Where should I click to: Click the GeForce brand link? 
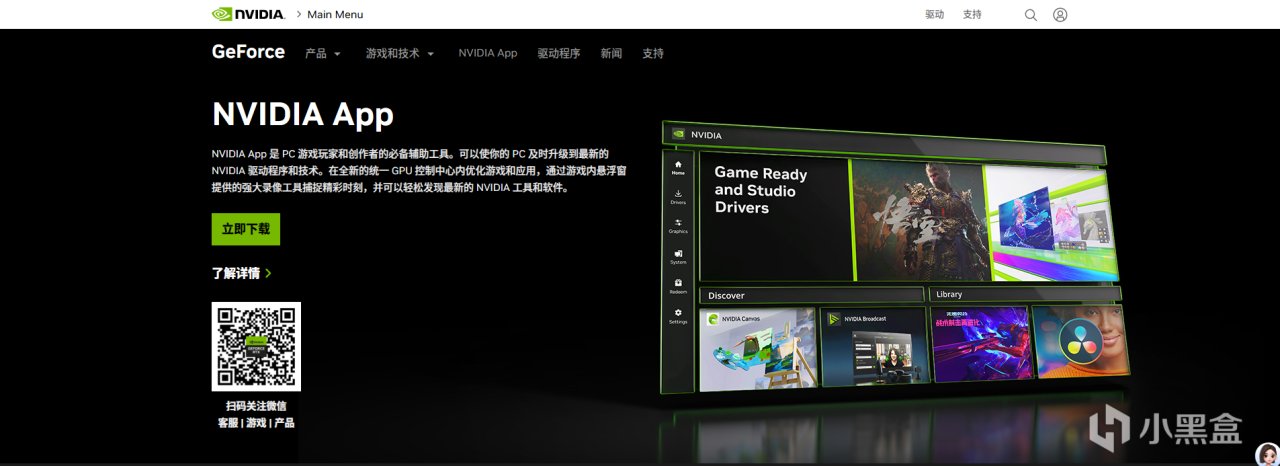point(248,52)
